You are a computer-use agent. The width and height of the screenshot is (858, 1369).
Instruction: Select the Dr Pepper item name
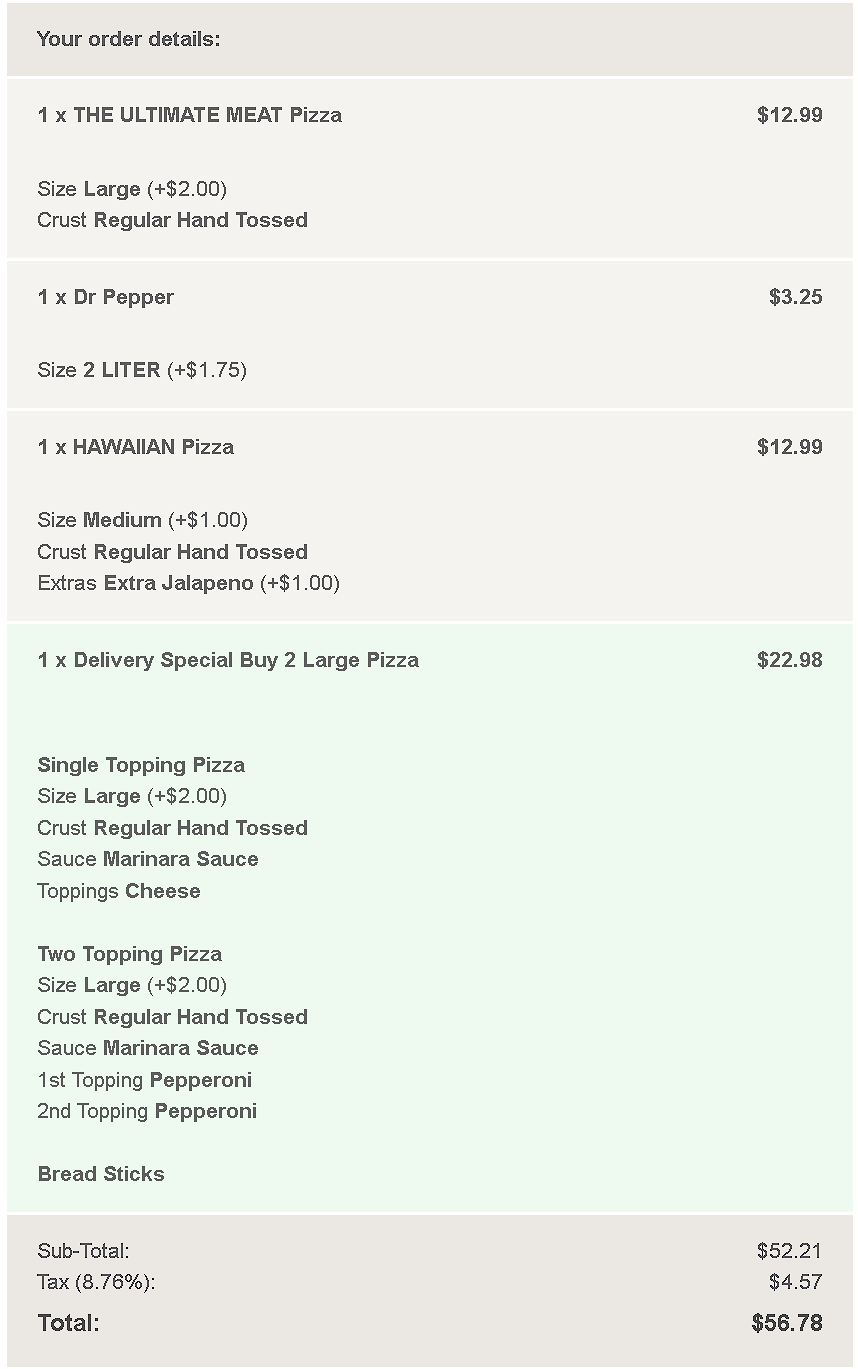point(105,297)
